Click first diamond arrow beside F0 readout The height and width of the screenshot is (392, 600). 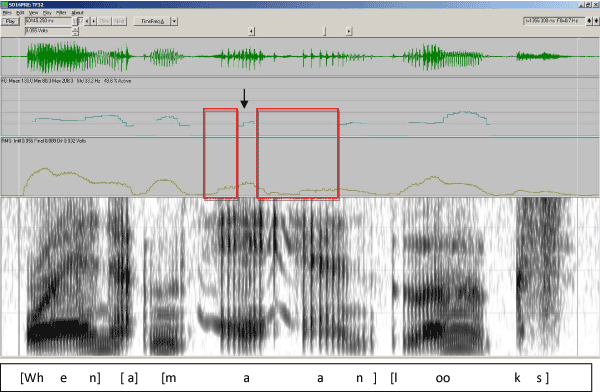pos(589,21)
